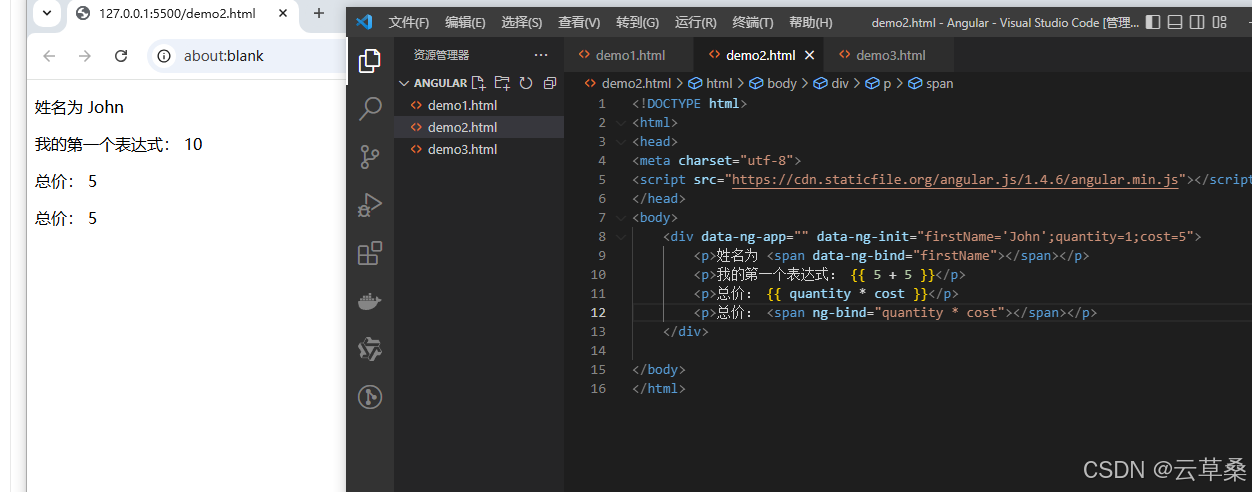Open the Extensions view
Image resolution: width=1252 pixels, height=492 pixels.
click(370, 253)
